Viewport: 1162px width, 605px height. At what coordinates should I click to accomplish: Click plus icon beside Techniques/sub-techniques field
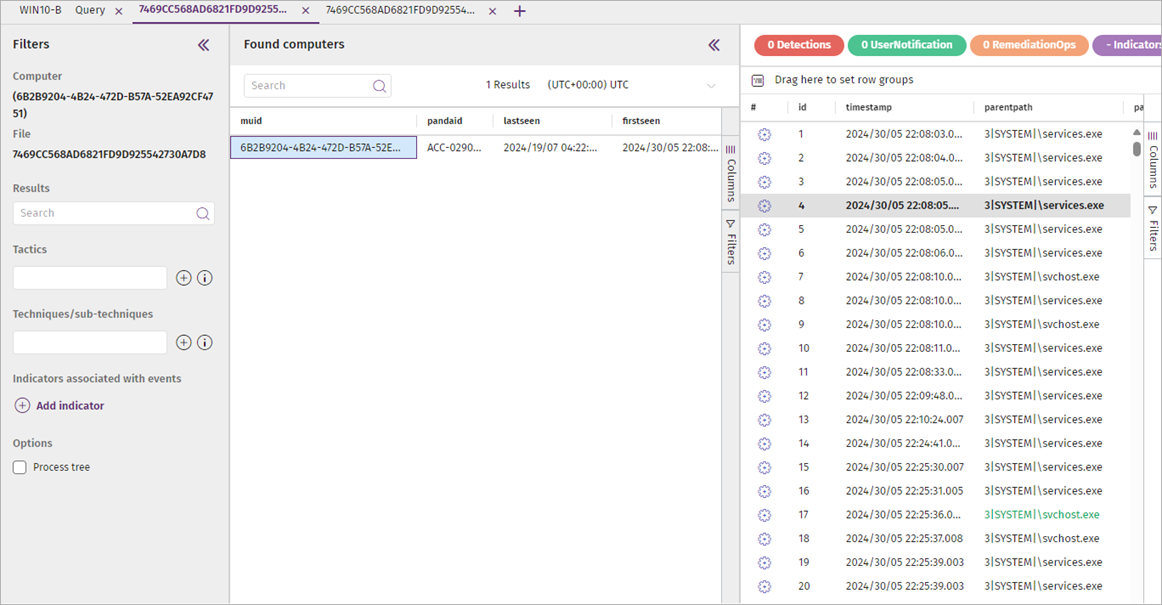[184, 342]
